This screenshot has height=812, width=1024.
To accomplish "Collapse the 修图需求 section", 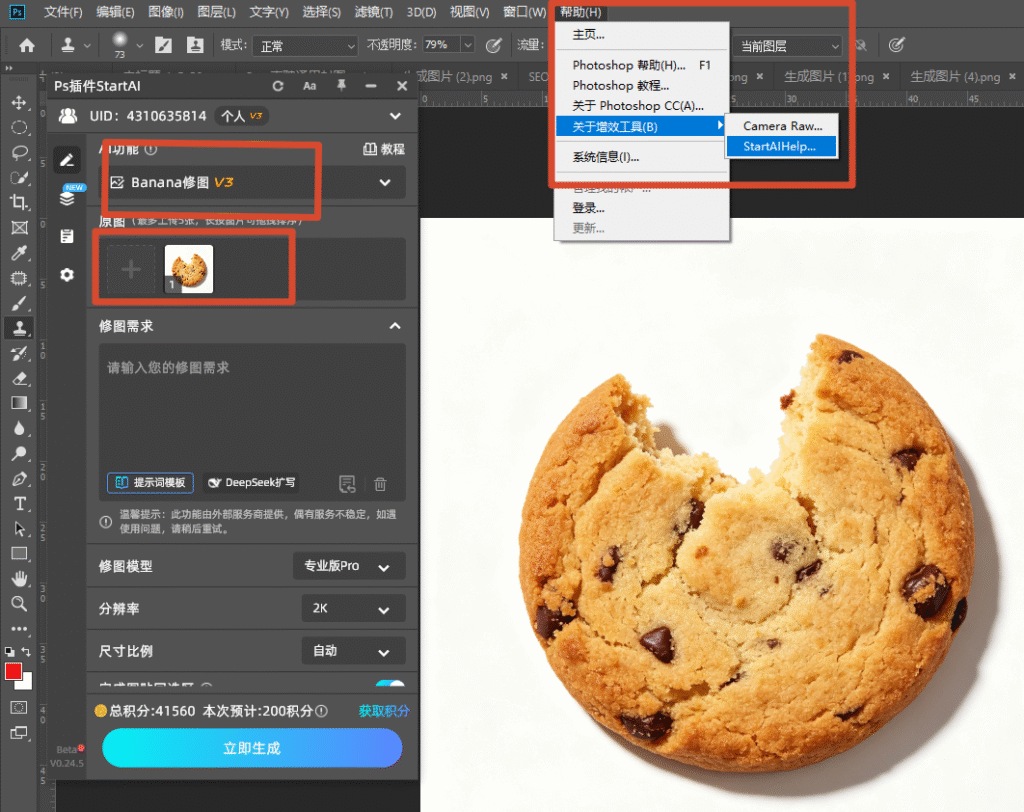I will coord(395,326).
